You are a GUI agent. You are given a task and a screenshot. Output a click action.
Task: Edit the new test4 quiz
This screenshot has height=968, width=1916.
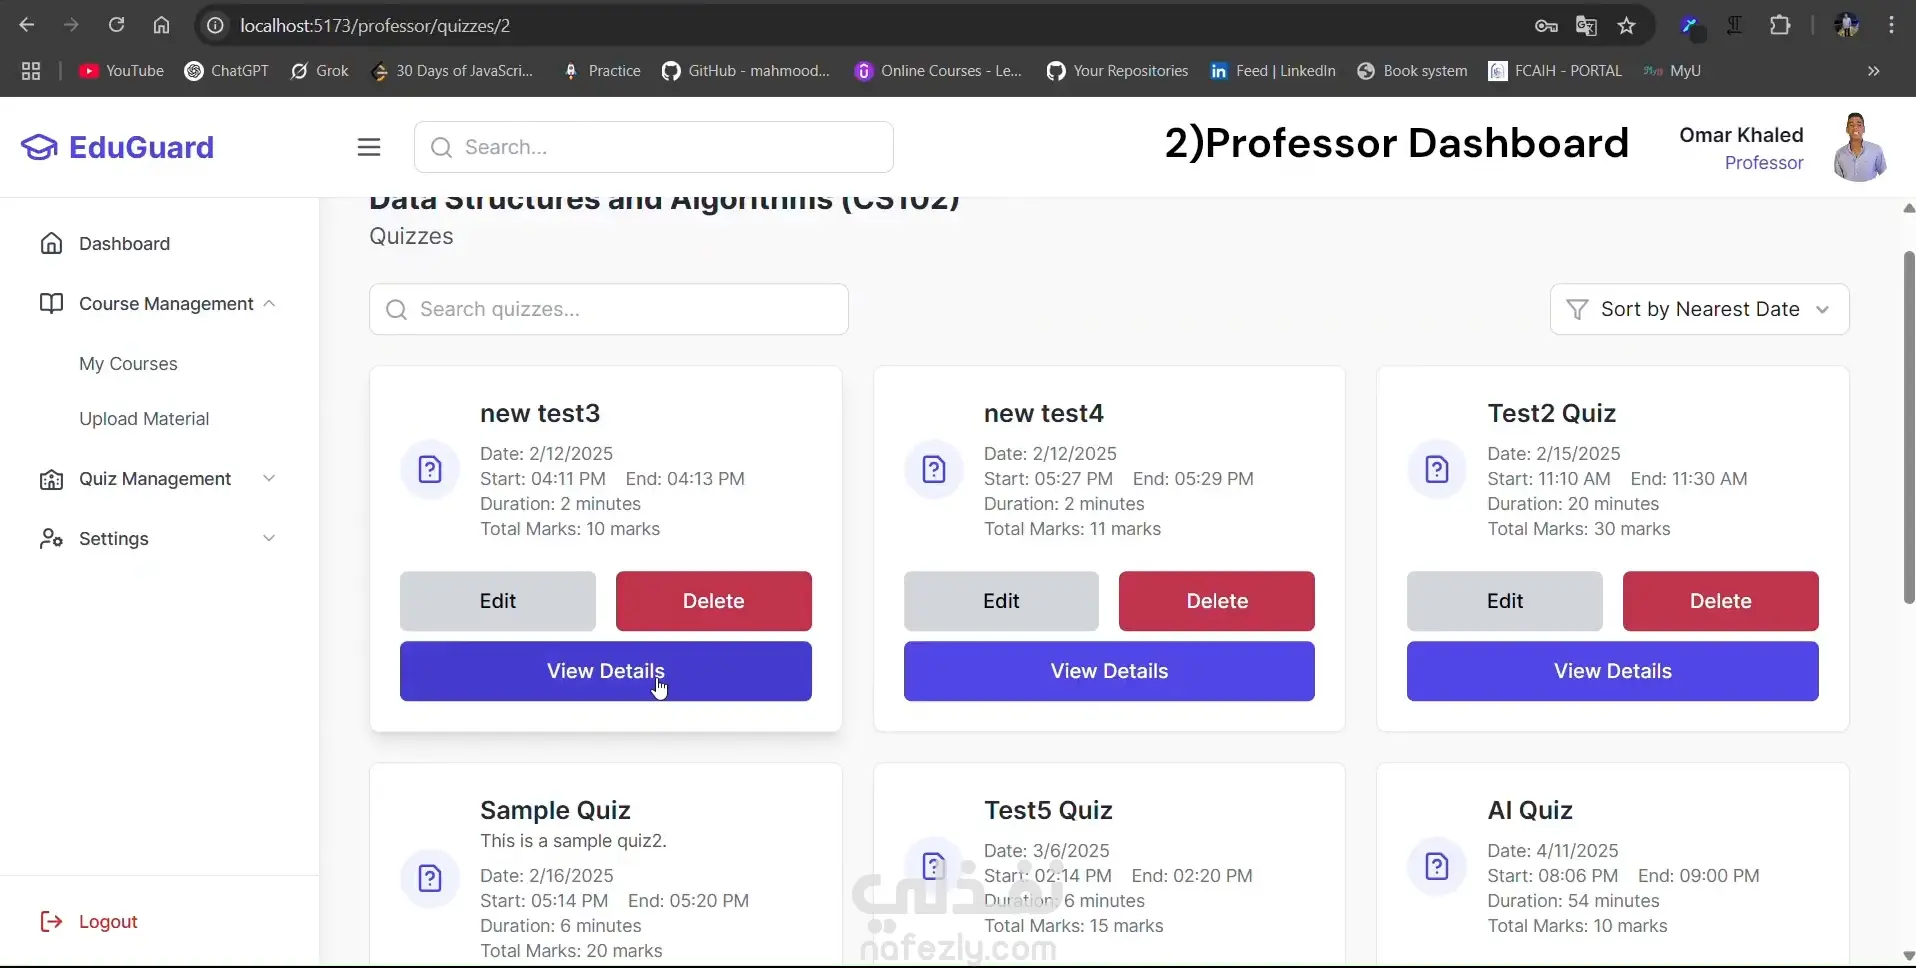(1001, 601)
